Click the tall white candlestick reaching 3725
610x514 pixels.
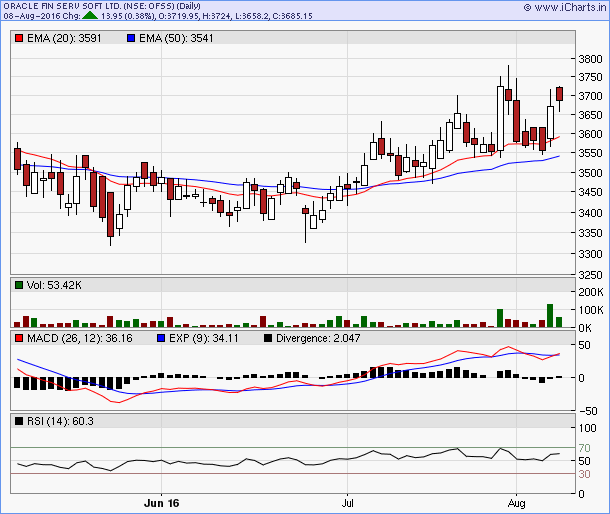coord(500,118)
